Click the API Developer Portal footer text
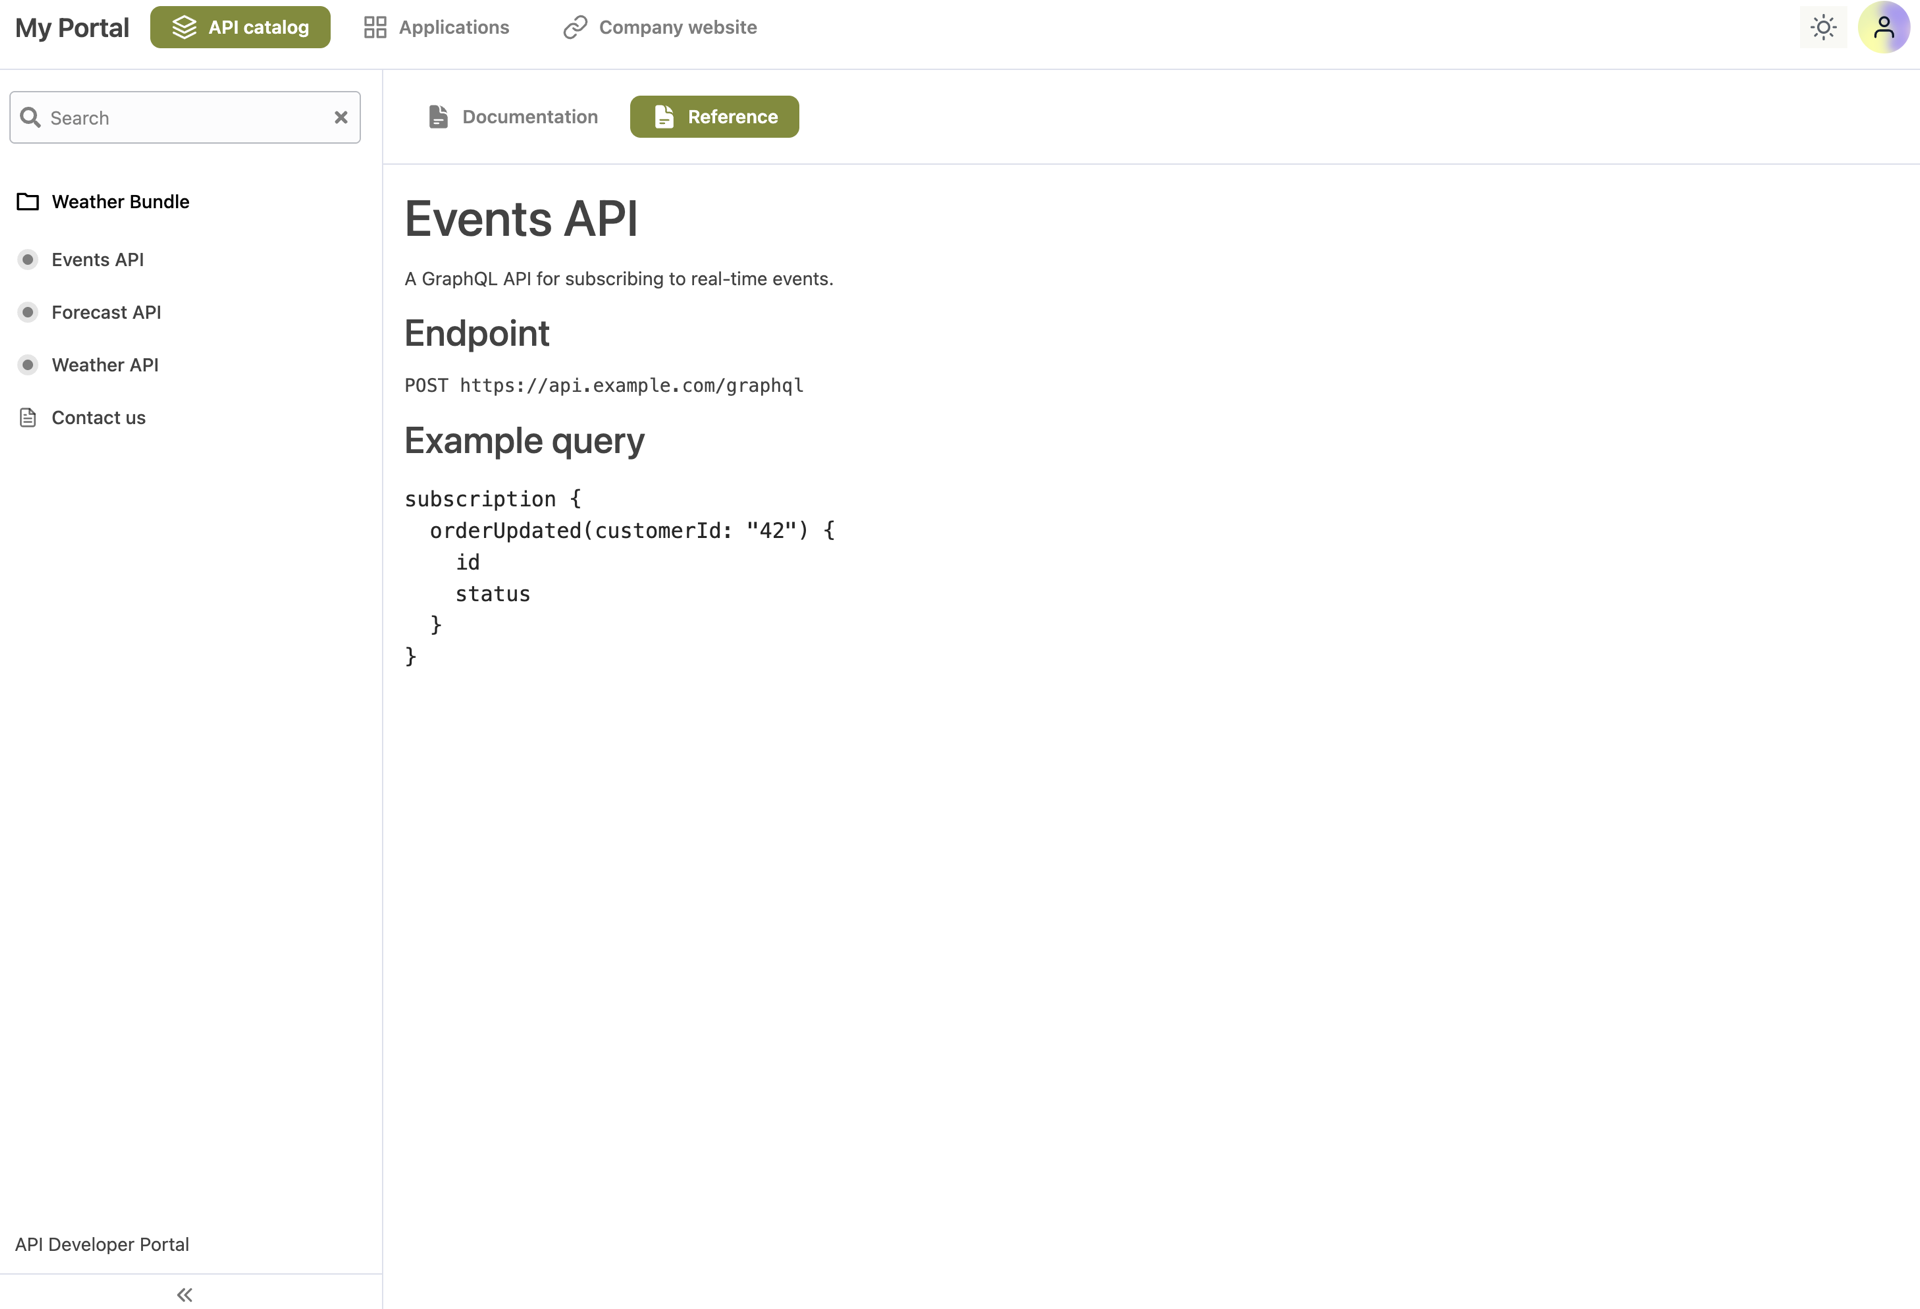 point(102,1244)
